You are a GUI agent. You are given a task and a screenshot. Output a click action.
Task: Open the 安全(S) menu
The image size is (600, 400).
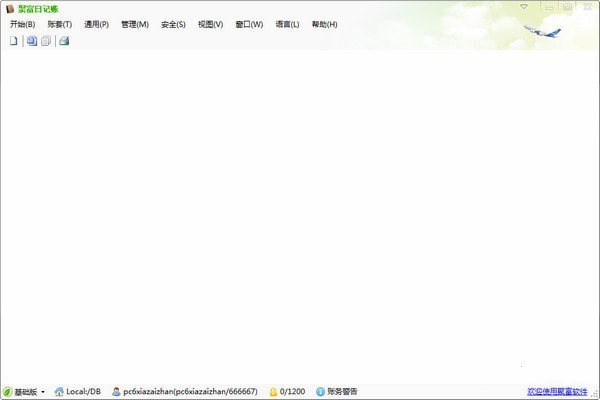(173, 24)
